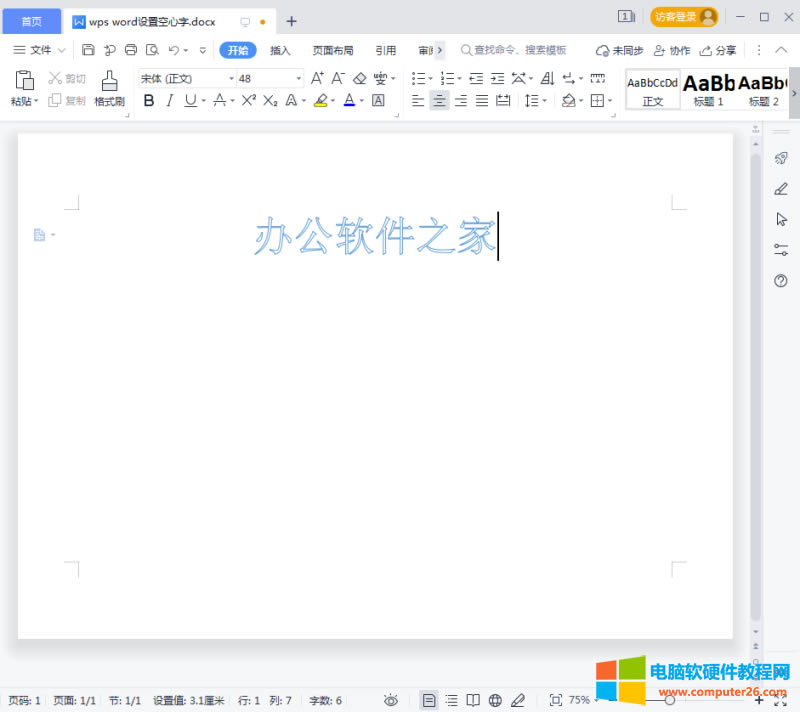
Task: Open the 页面布局 ribbon tab
Action: [333, 49]
